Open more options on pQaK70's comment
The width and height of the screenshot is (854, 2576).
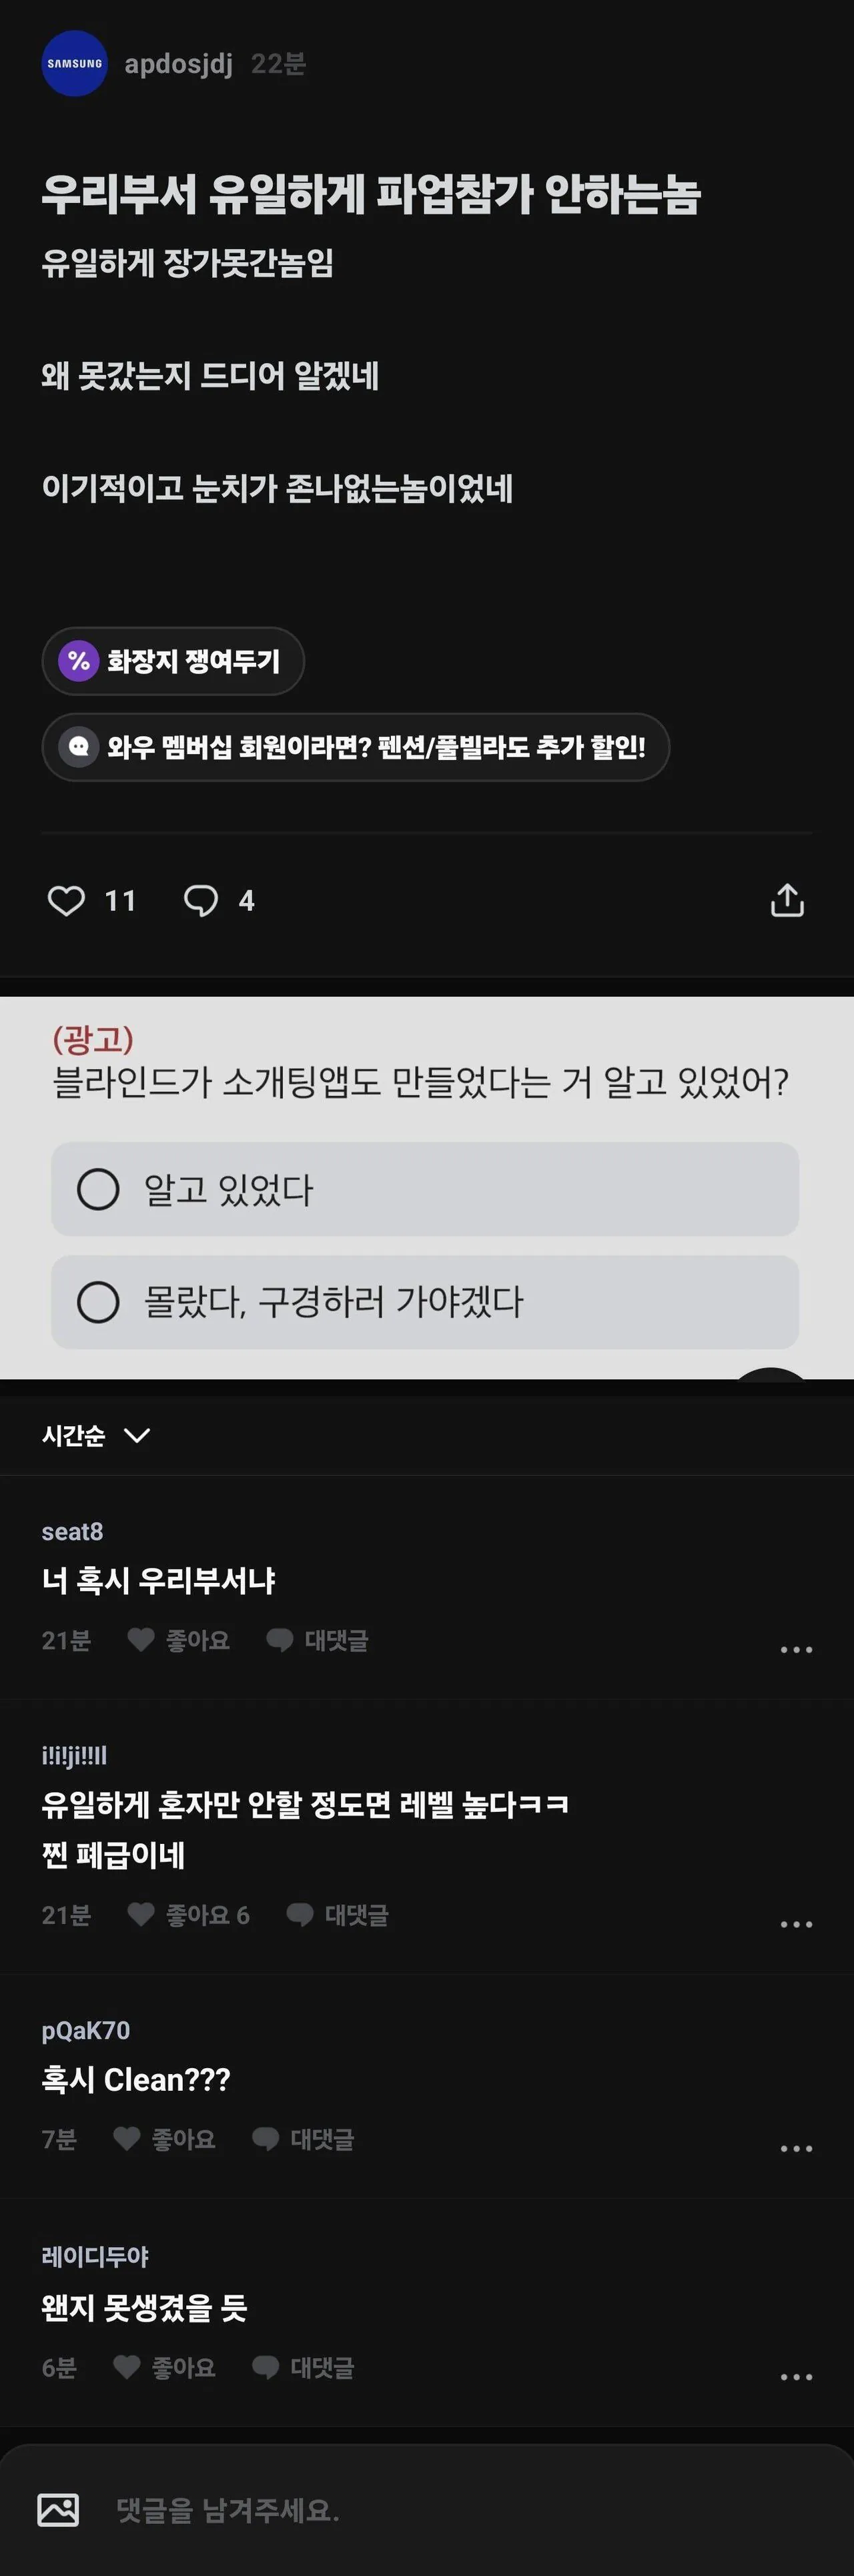796,2148
